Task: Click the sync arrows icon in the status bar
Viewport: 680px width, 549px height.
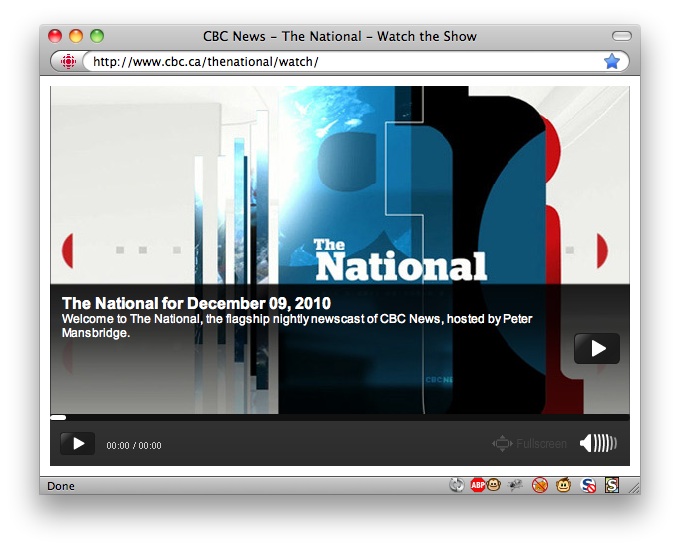Action: (x=456, y=485)
